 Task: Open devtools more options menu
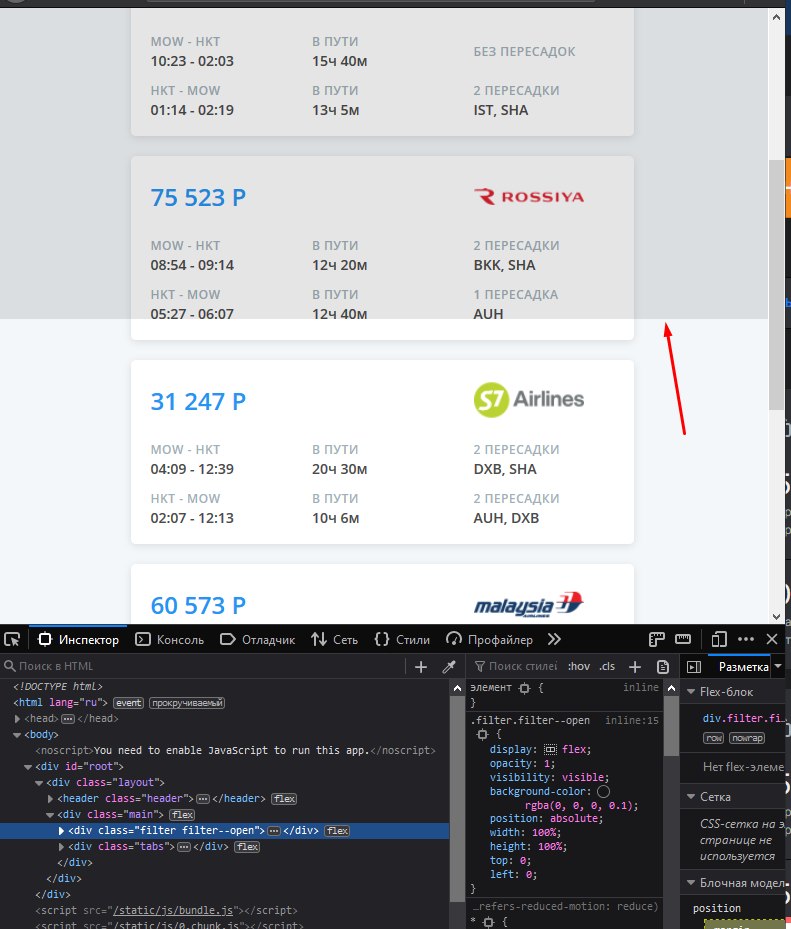tap(745, 639)
